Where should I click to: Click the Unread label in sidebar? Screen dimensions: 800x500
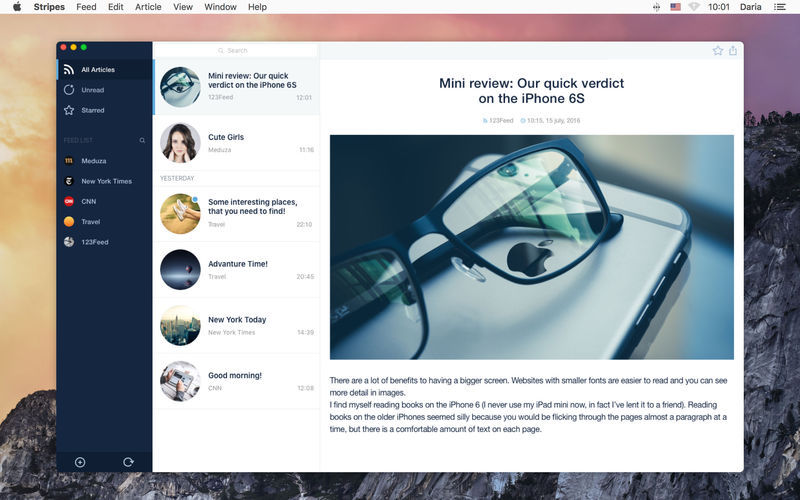coord(92,90)
